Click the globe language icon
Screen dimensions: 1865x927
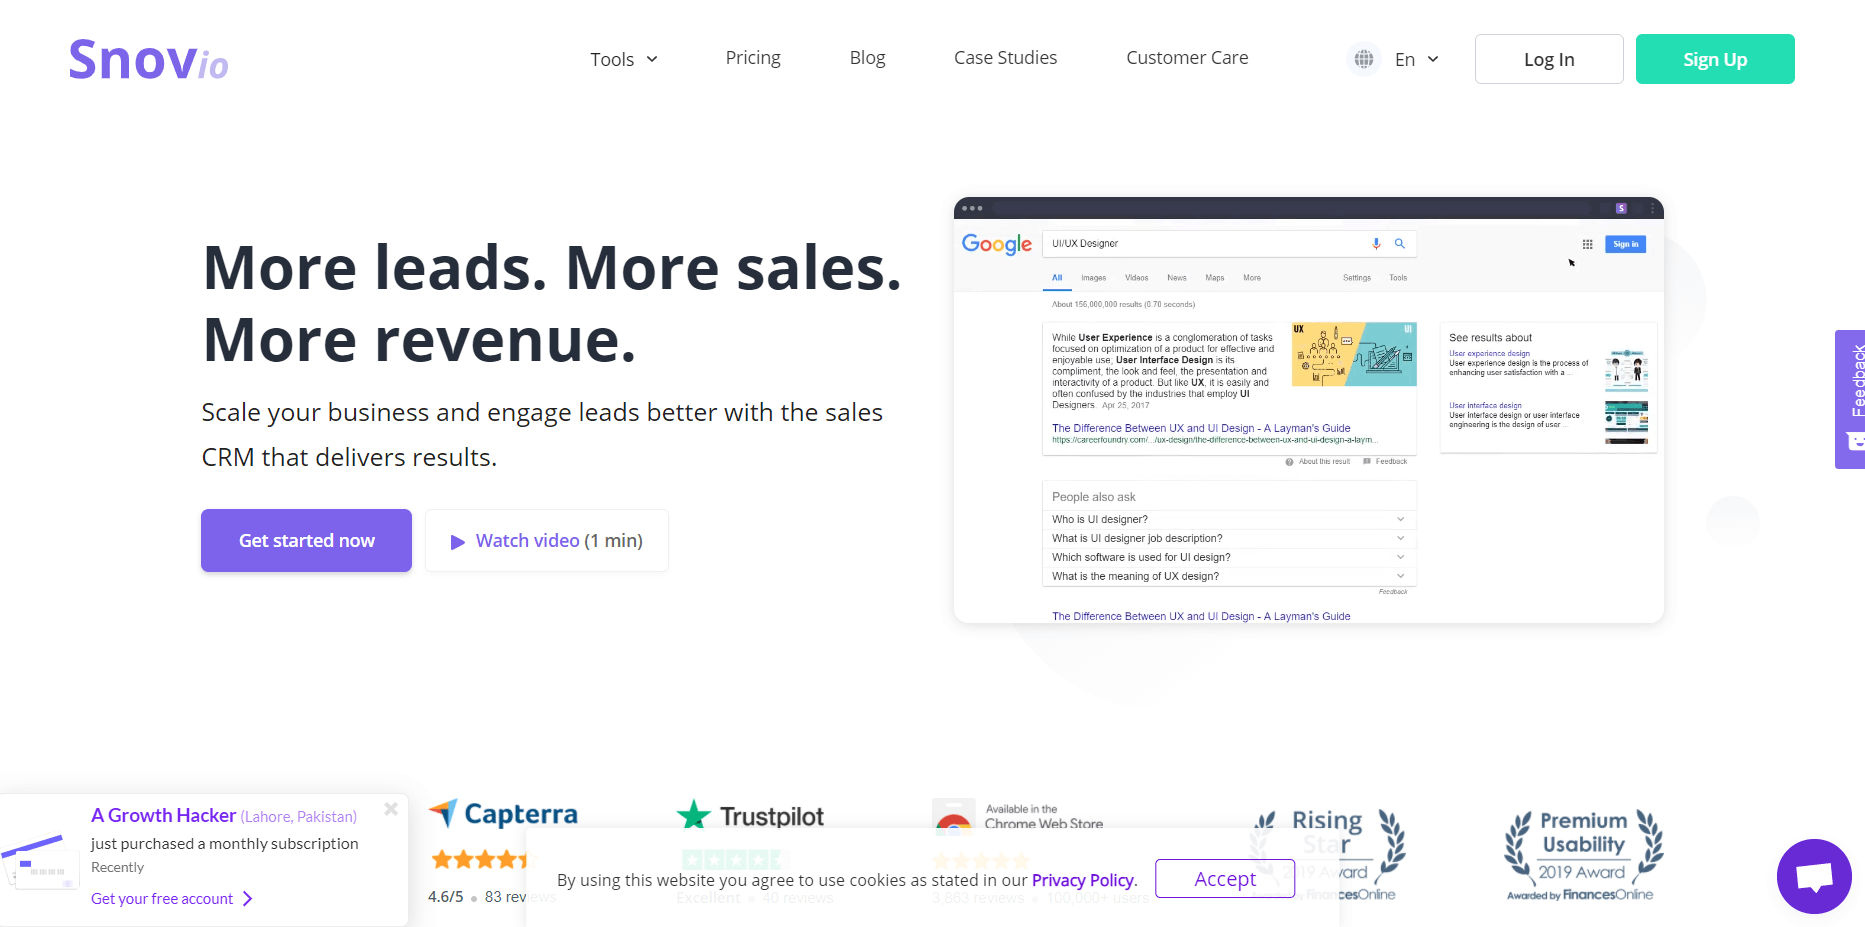pyautogui.click(x=1363, y=59)
